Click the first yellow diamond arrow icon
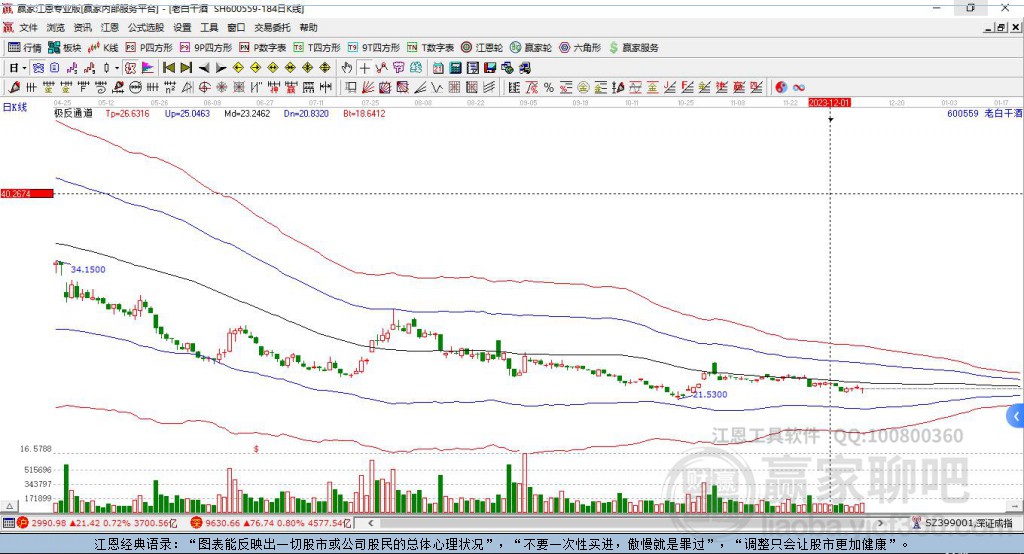Screen dimensions: 1024x554 tap(238, 68)
